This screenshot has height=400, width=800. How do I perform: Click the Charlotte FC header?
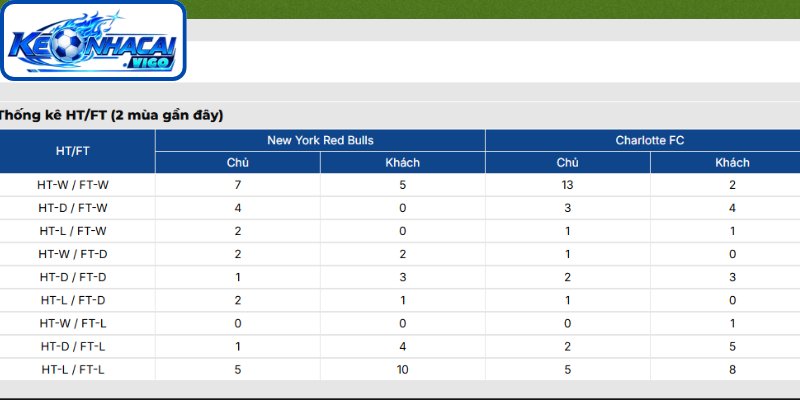point(643,140)
